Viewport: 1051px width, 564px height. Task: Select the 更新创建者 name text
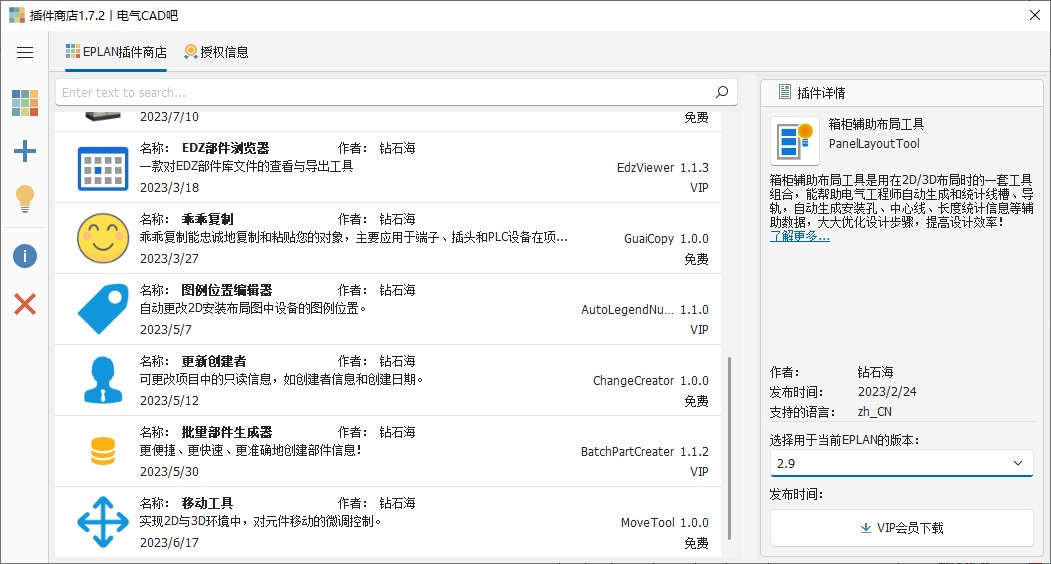214,361
